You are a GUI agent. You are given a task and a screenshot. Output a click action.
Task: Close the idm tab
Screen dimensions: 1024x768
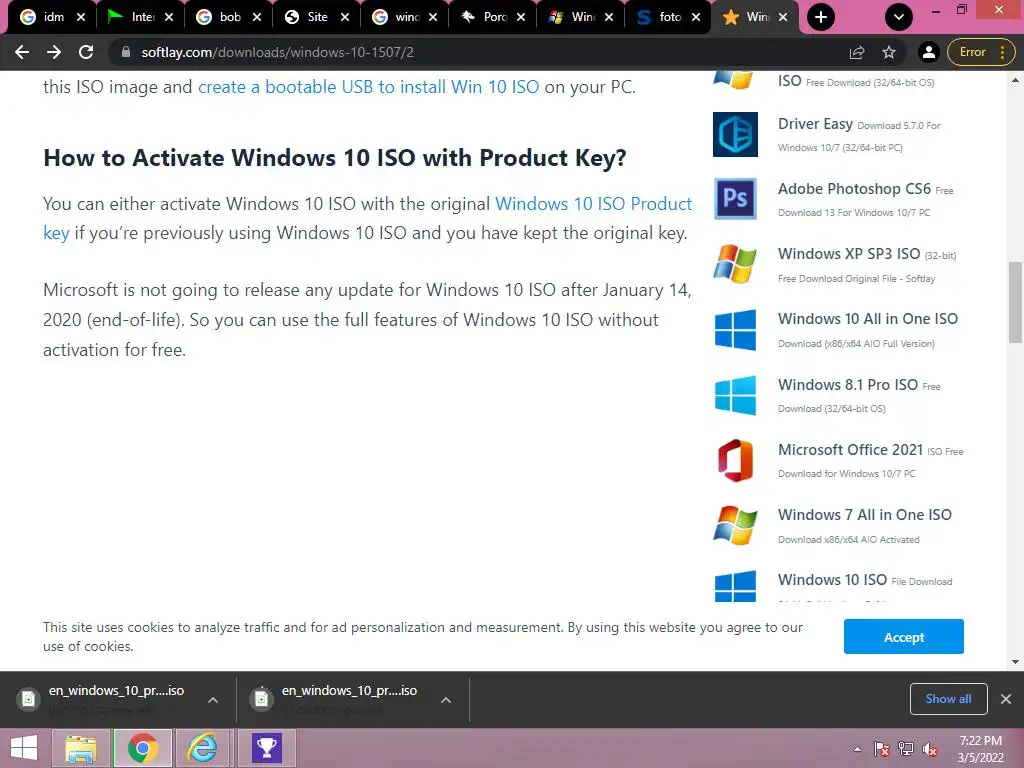click(x=81, y=17)
